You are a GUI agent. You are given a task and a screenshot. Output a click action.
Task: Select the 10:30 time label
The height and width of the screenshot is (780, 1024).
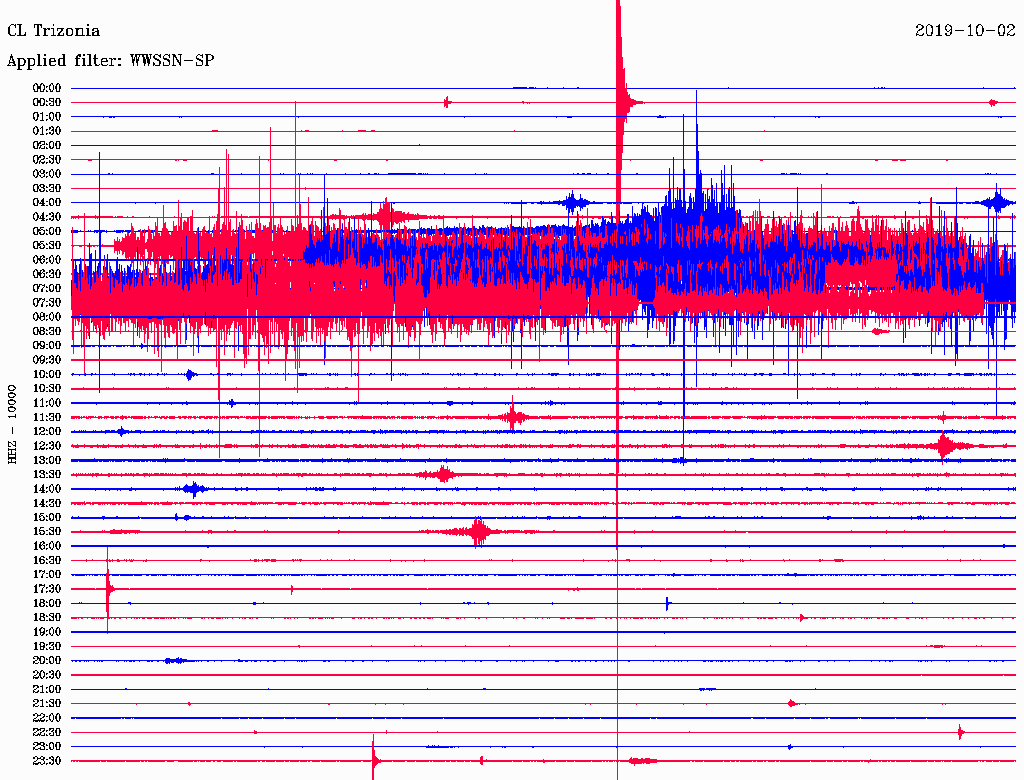(x=47, y=389)
